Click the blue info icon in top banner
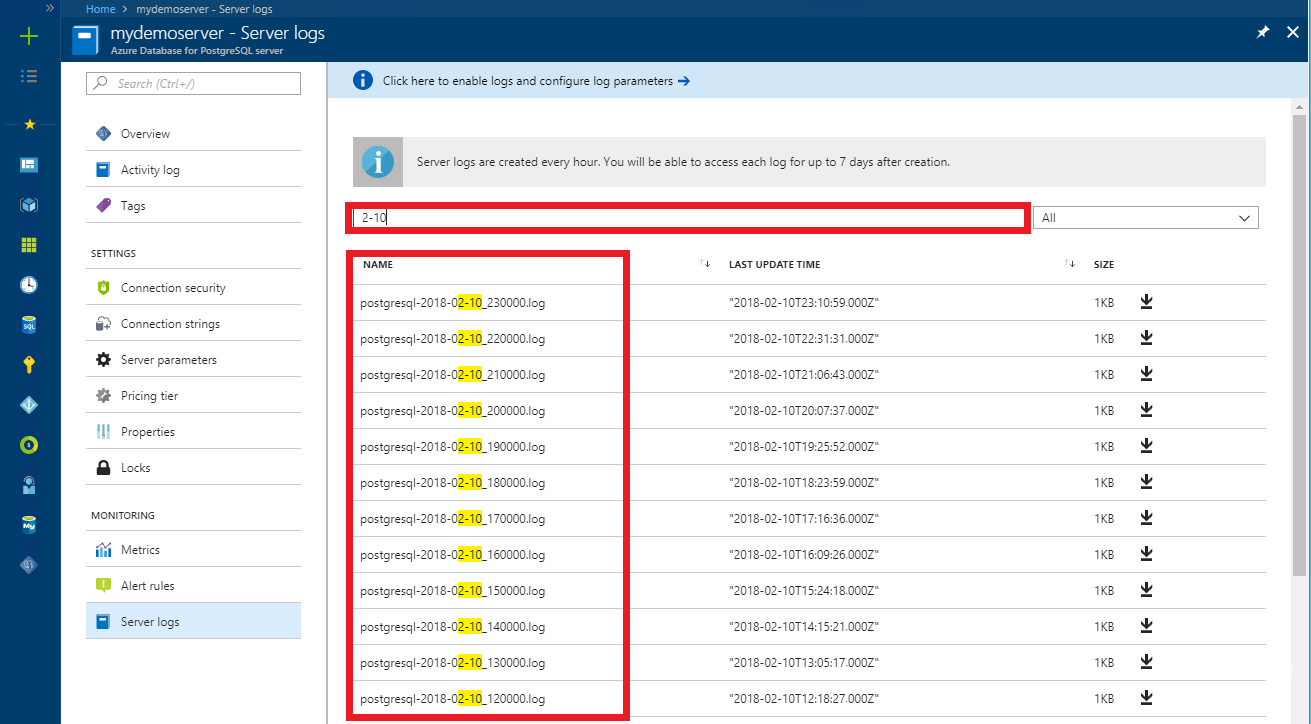Screen dimensions: 1311x724 tap(363, 80)
